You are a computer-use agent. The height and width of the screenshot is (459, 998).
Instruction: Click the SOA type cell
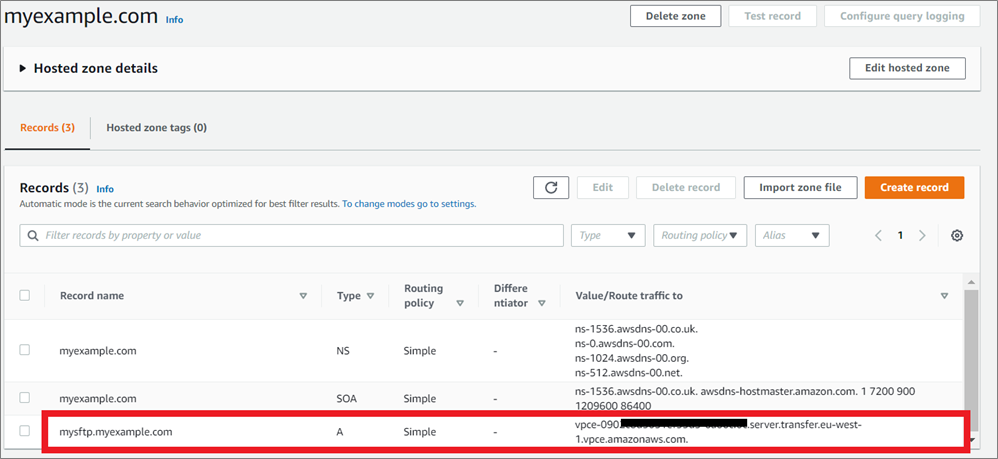348,399
